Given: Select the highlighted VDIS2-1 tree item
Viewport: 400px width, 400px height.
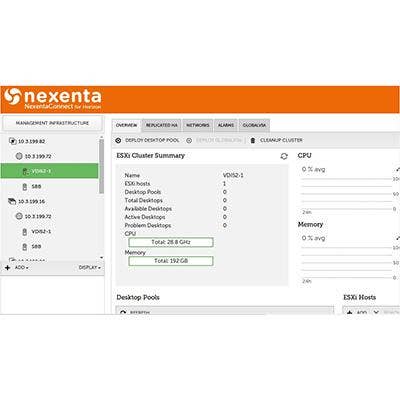Looking at the screenshot, I should click(x=49, y=171).
